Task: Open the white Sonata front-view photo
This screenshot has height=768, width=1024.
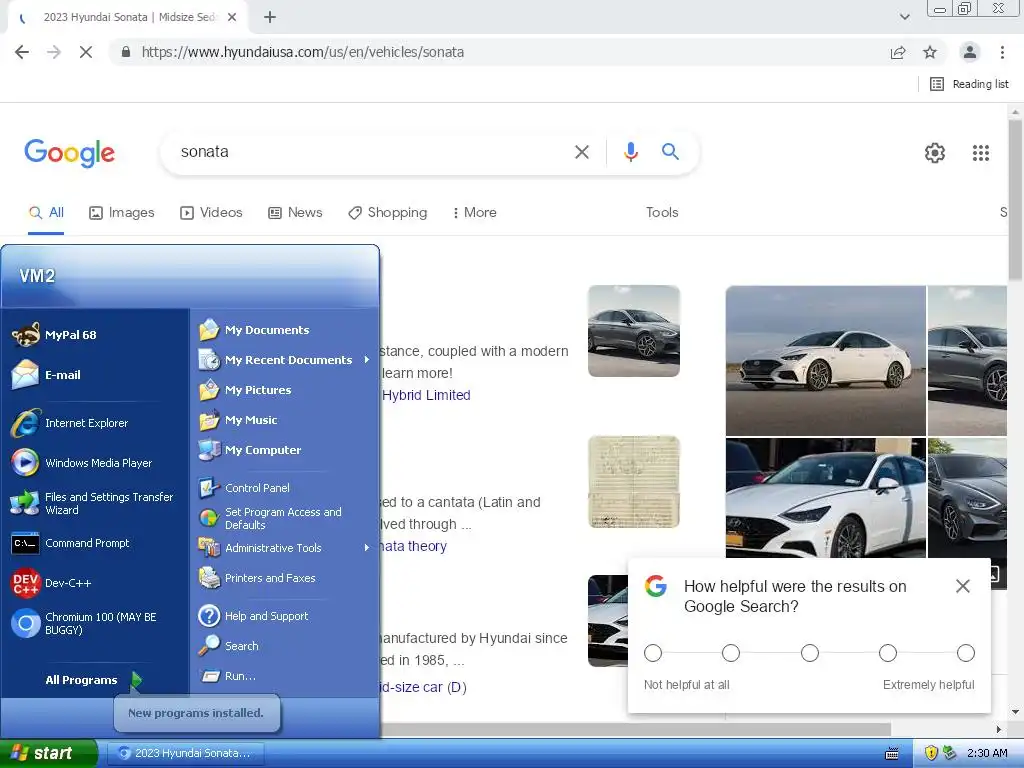Action: [825, 498]
